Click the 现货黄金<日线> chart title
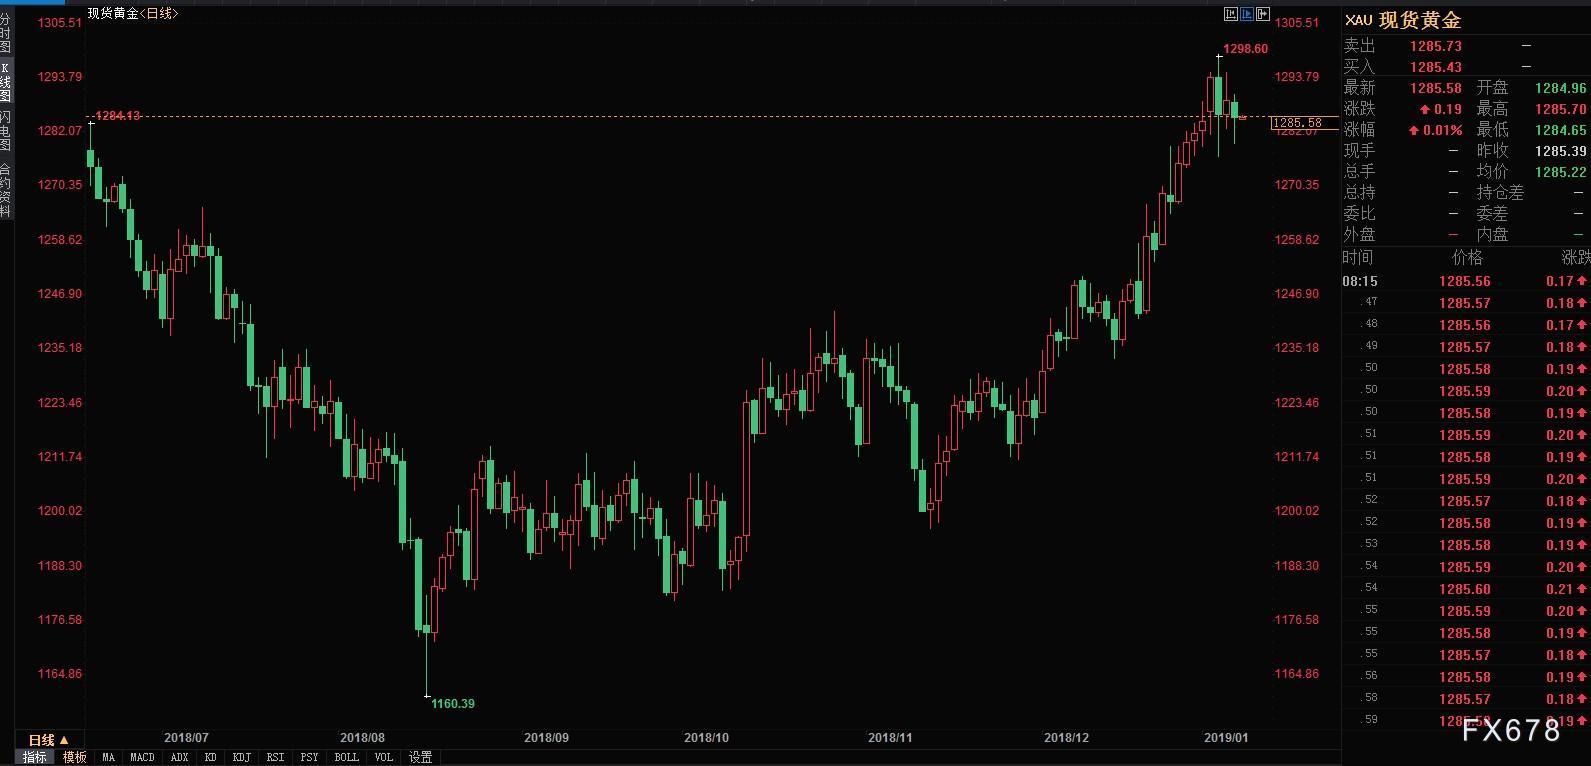 coord(133,13)
